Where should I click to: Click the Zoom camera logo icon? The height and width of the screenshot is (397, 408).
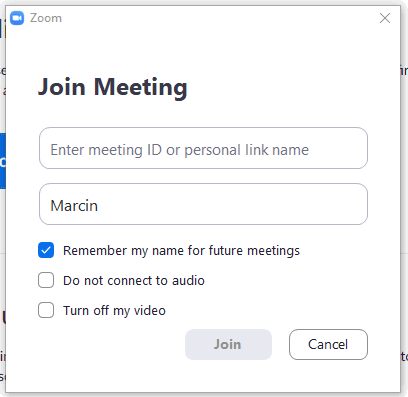click(17, 18)
